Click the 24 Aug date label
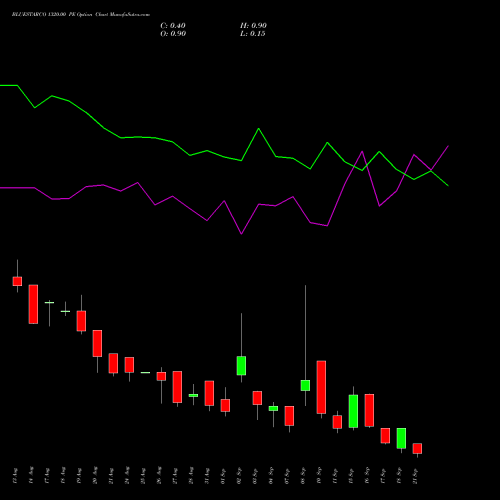Screen dimensions: 500x500 [127, 476]
